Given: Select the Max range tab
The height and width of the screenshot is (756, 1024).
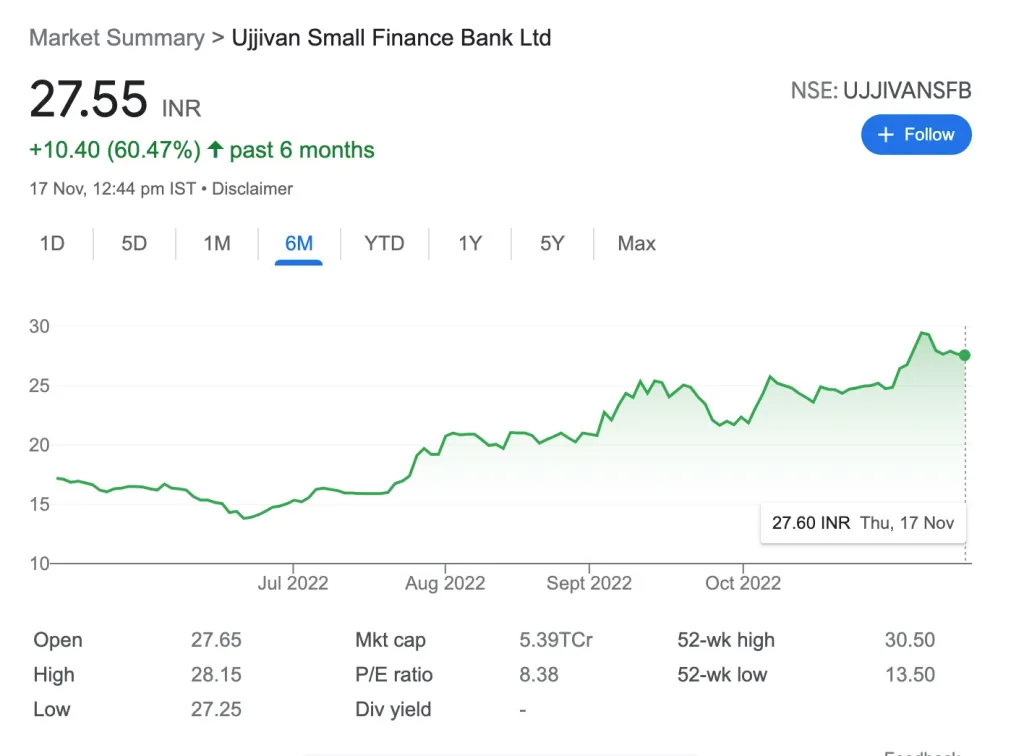Looking at the screenshot, I should point(636,244).
